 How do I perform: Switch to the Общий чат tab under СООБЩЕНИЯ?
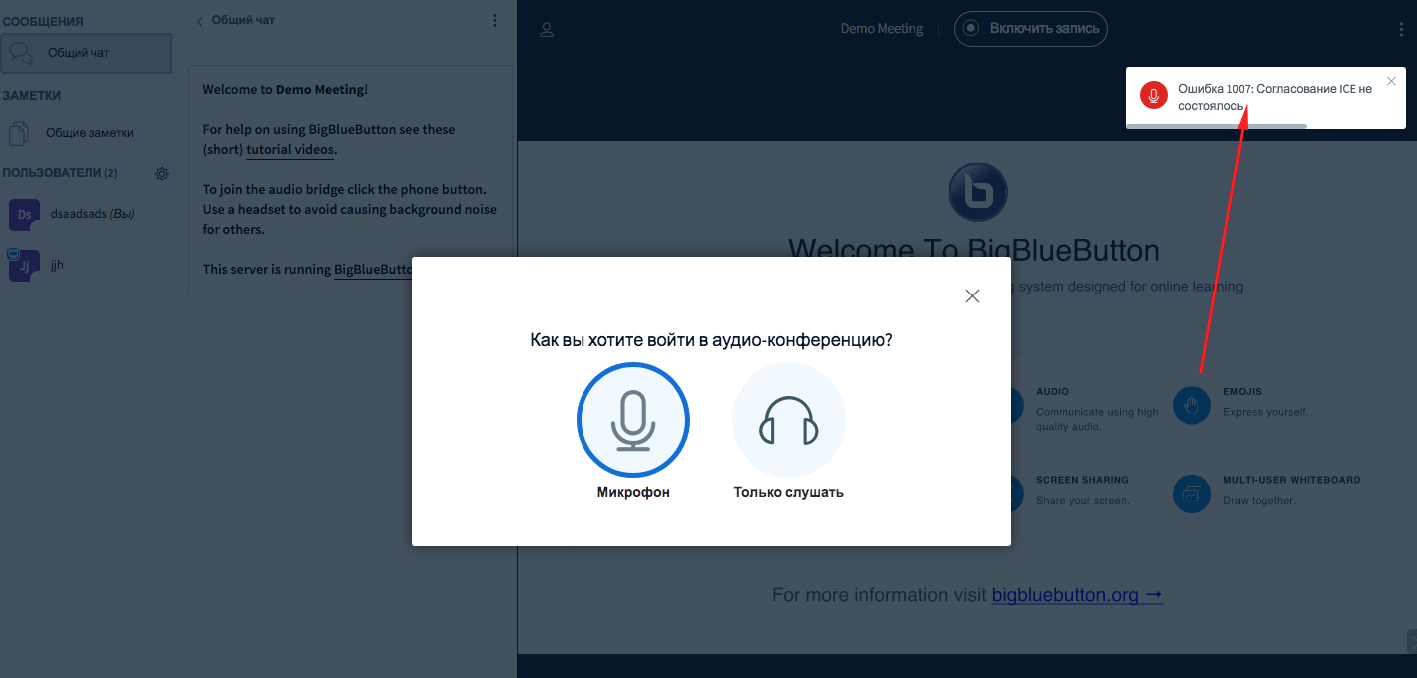[x=86, y=52]
